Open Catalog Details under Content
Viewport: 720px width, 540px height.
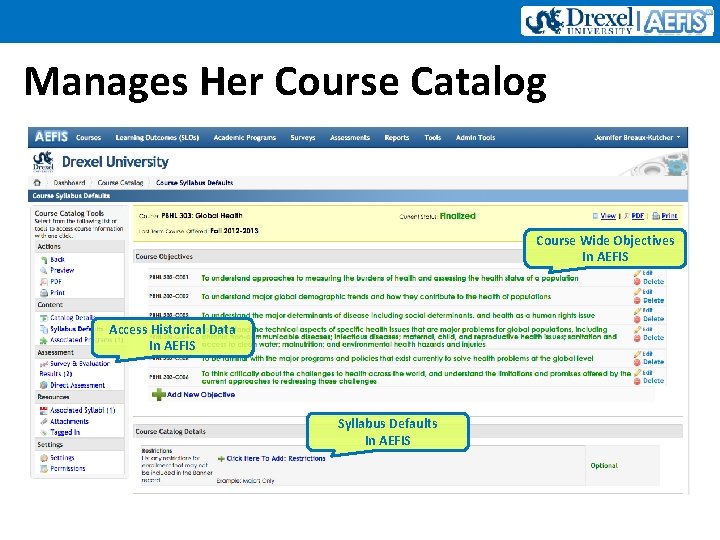click(x=73, y=318)
